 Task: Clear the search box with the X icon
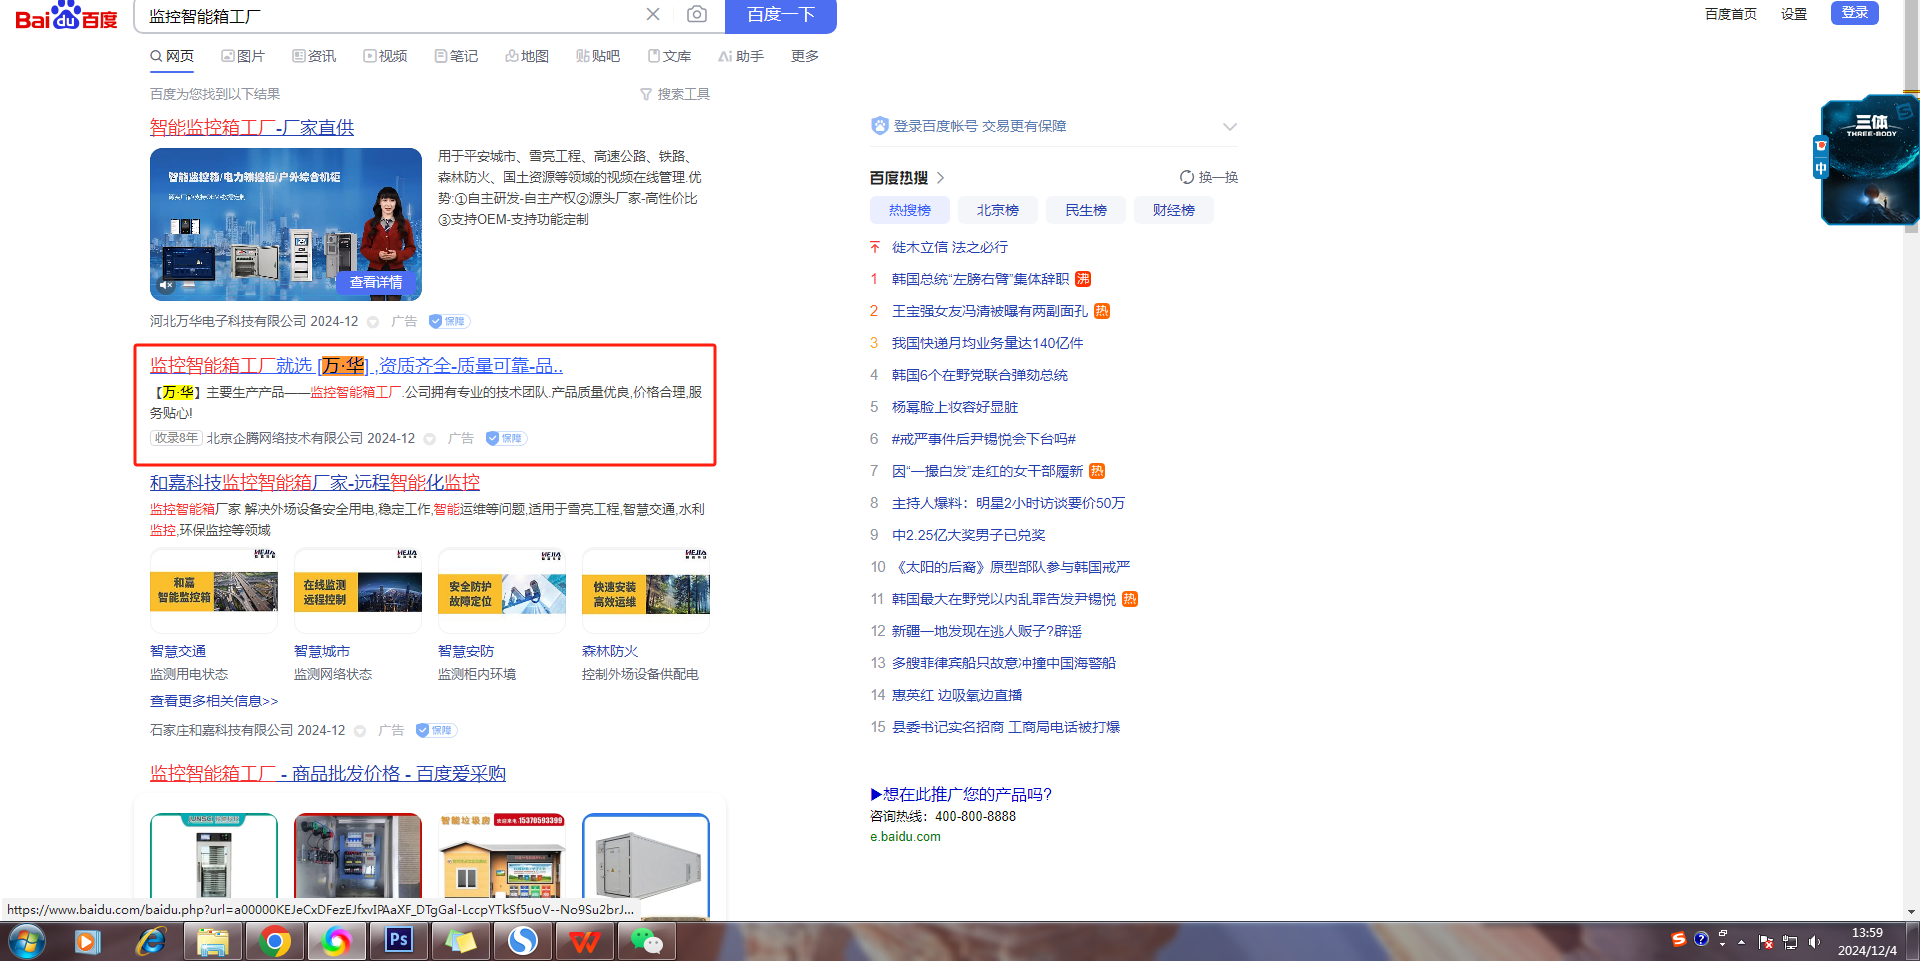[x=653, y=14]
